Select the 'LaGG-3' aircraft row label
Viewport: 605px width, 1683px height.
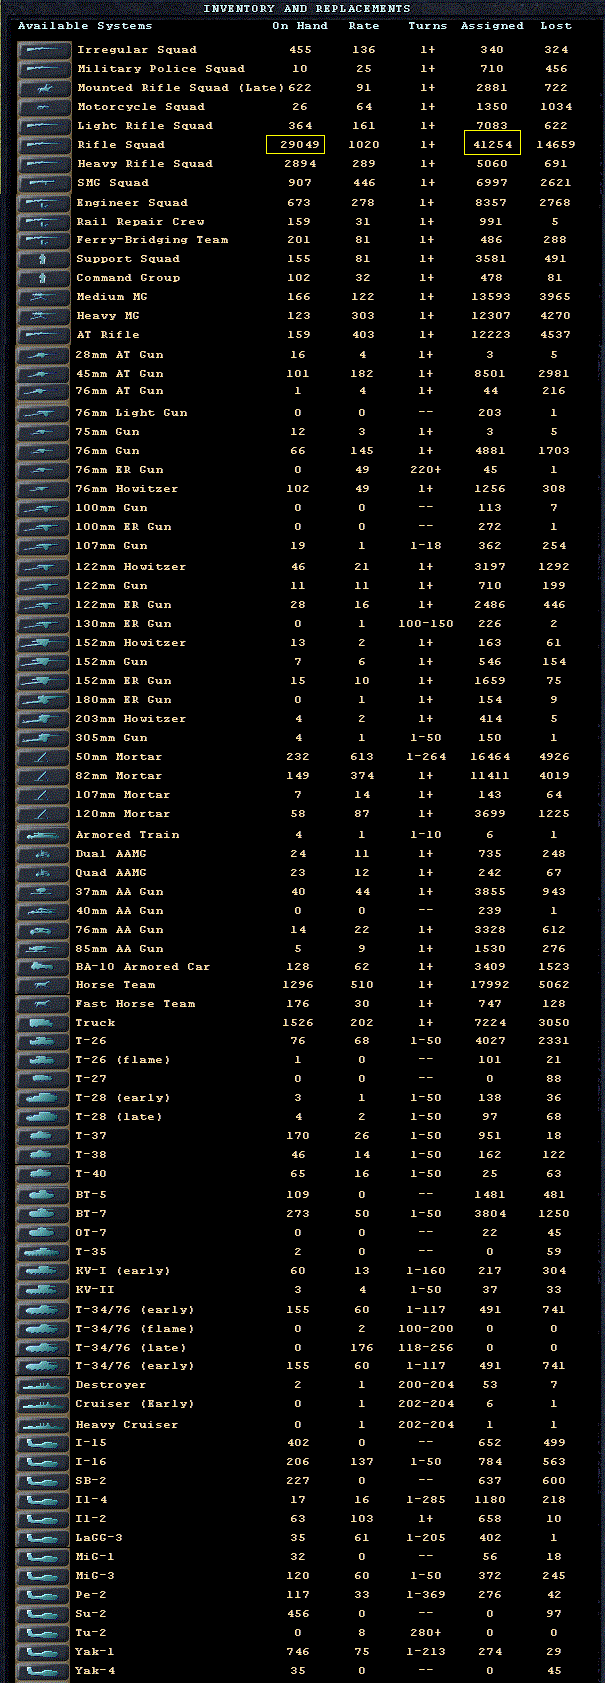pos(99,1537)
